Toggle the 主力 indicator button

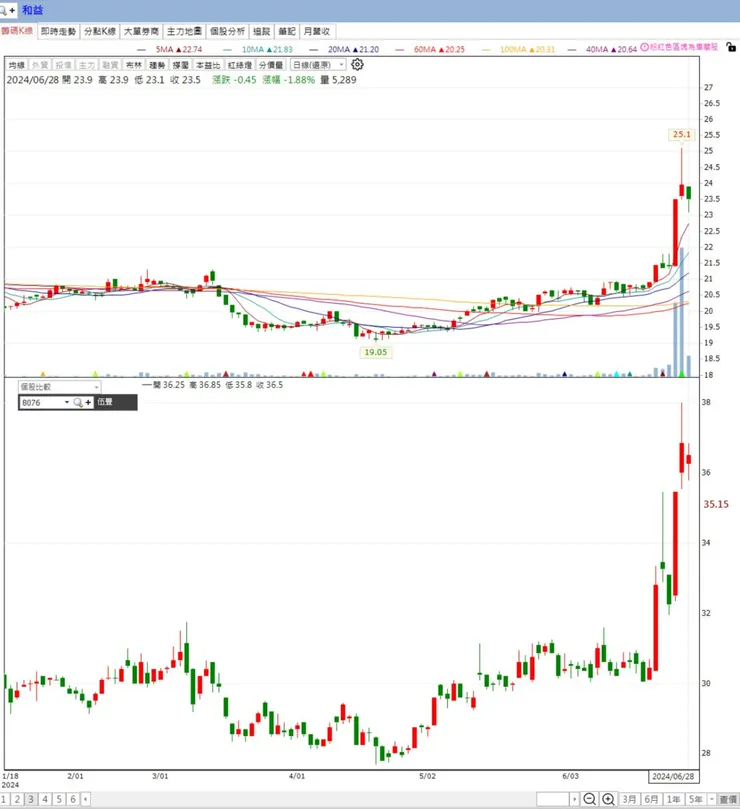[87, 65]
